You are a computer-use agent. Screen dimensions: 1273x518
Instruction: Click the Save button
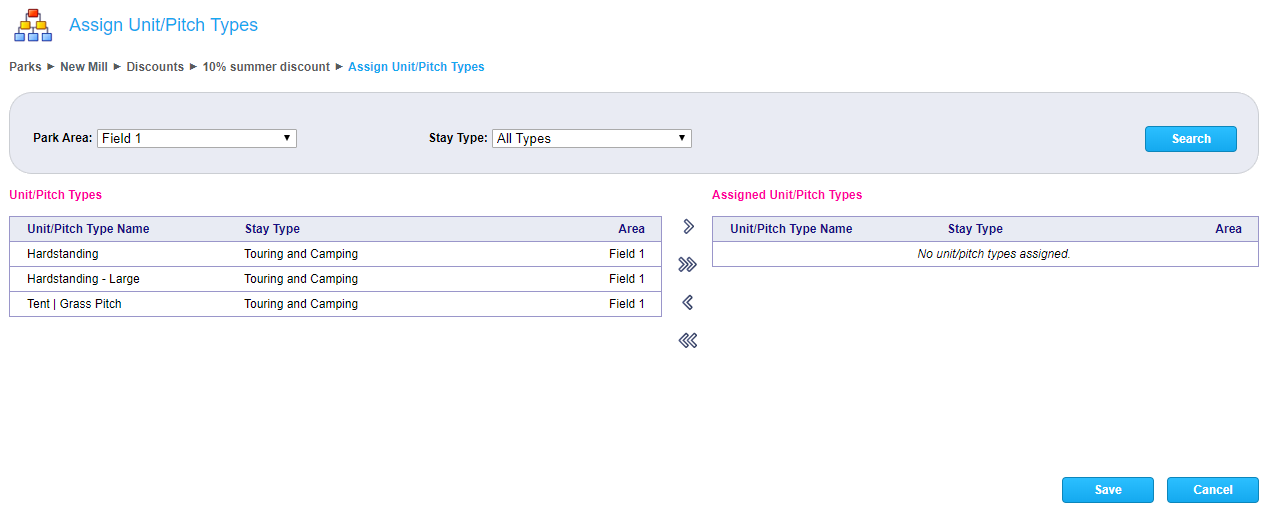[1107, 490]
